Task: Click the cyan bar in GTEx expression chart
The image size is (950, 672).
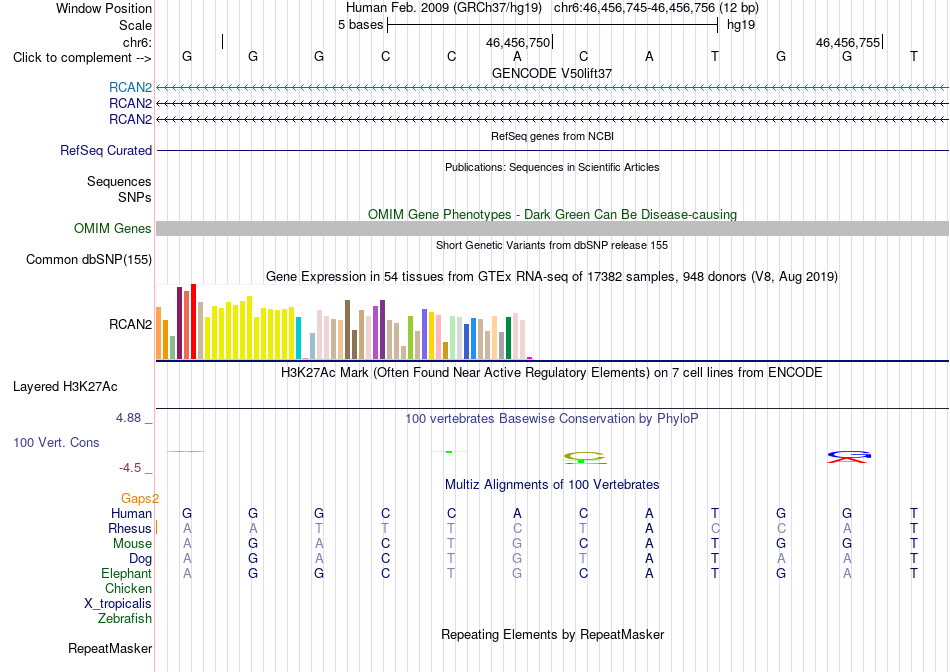Action: [x=298, y=338]
